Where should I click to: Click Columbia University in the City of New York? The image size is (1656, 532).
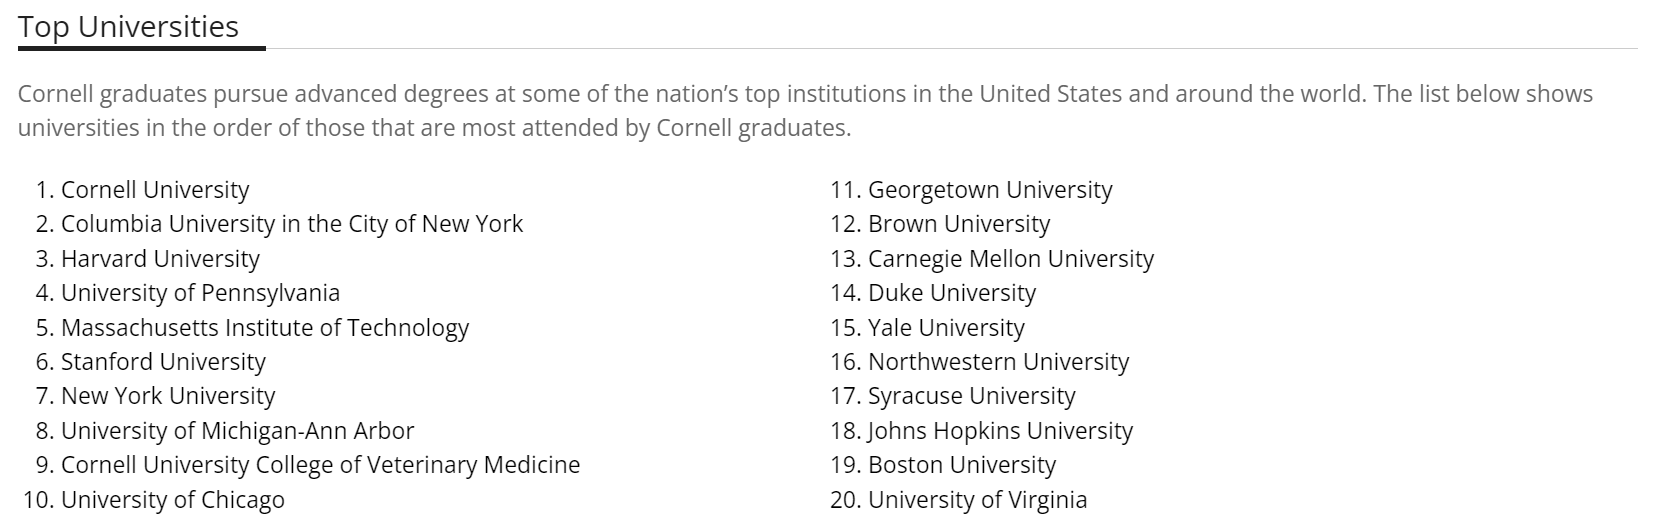pos(291,224)
